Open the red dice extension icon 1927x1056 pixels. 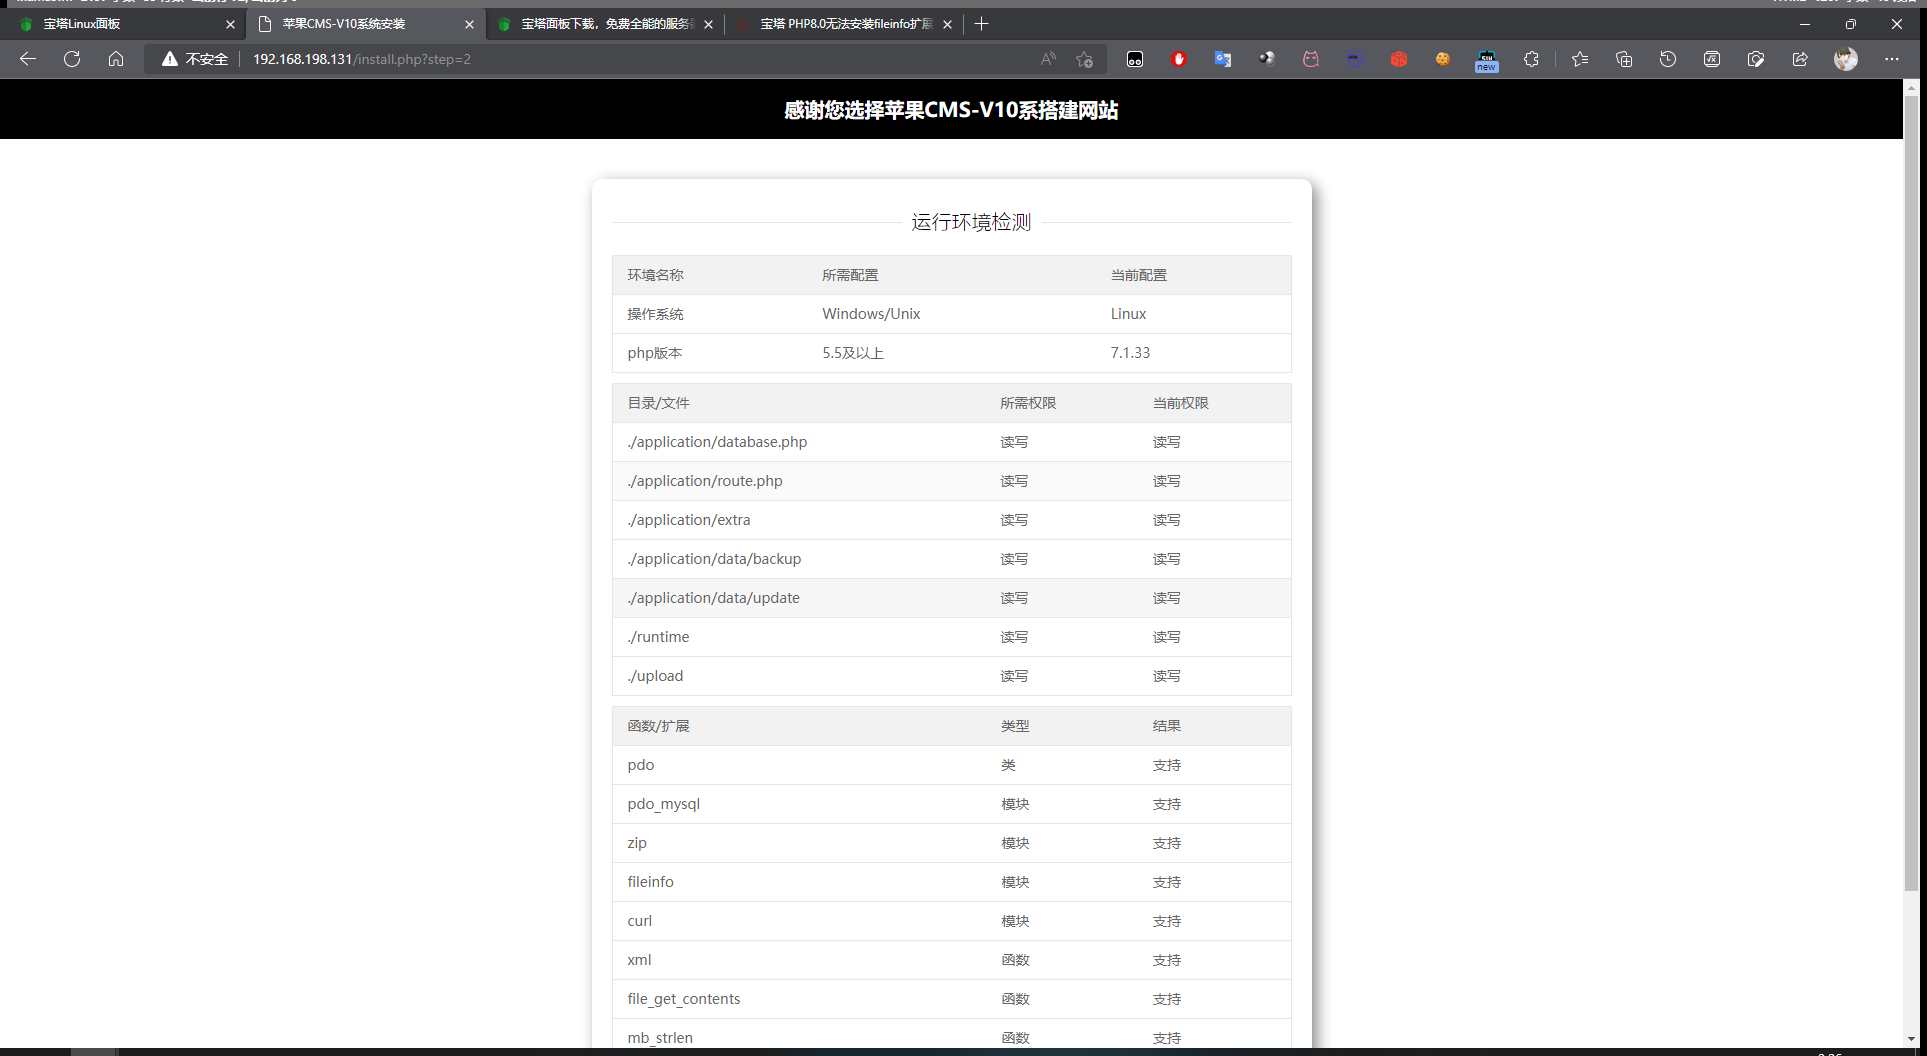(1399, 59)
